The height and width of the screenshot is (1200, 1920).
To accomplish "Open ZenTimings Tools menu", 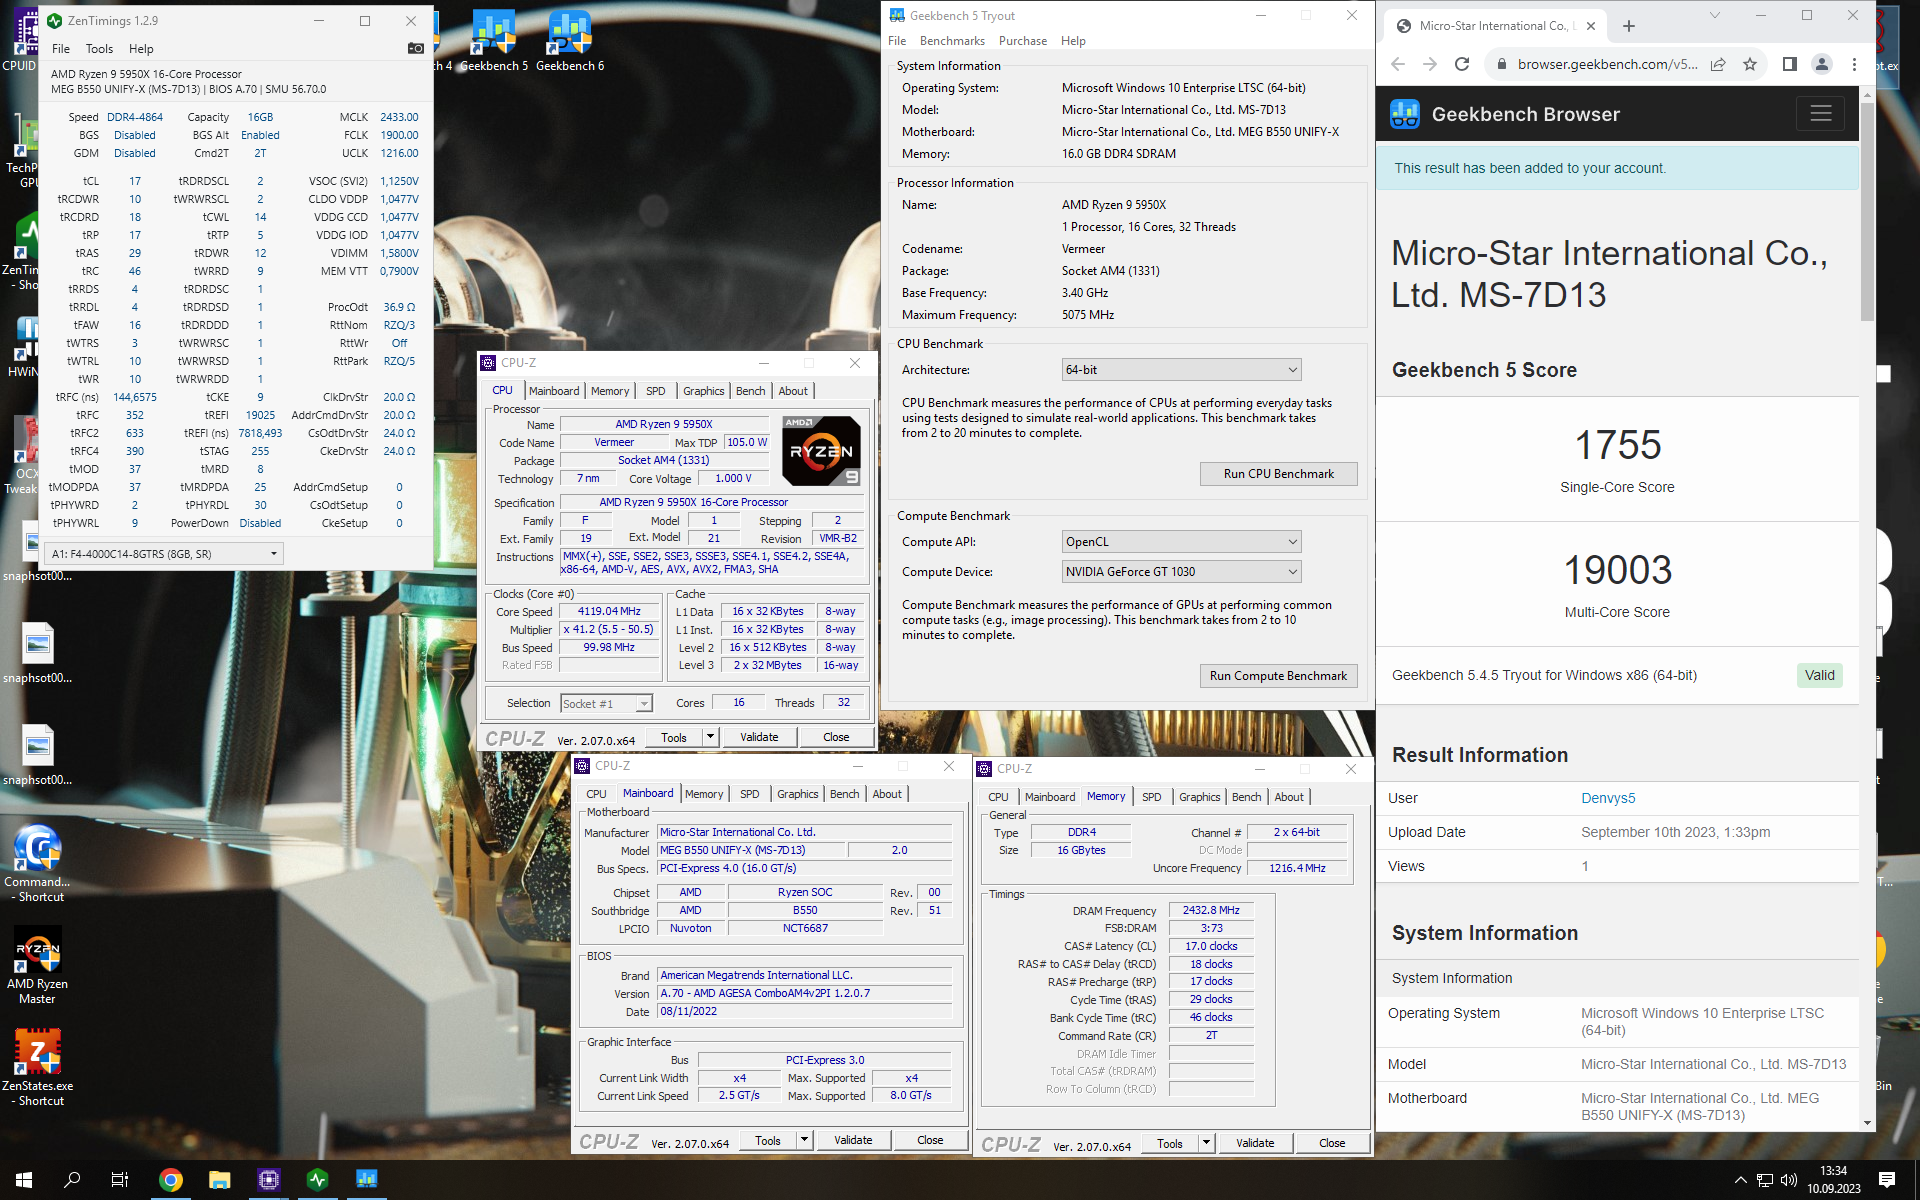I will [x=99, y=48].
